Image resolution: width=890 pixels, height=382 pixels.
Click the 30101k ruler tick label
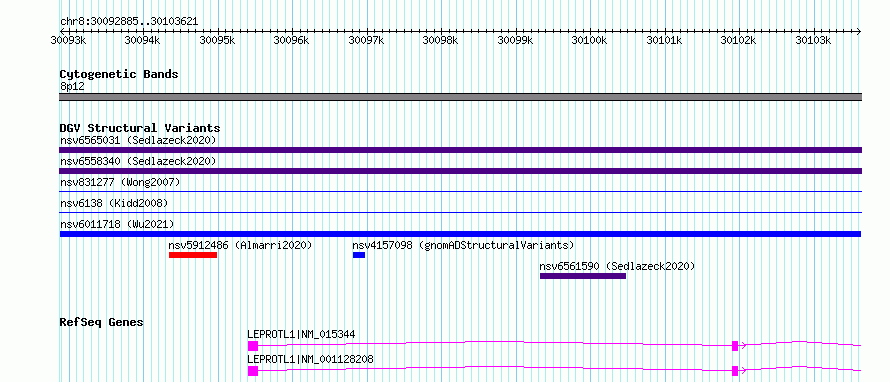coord(664,41)
